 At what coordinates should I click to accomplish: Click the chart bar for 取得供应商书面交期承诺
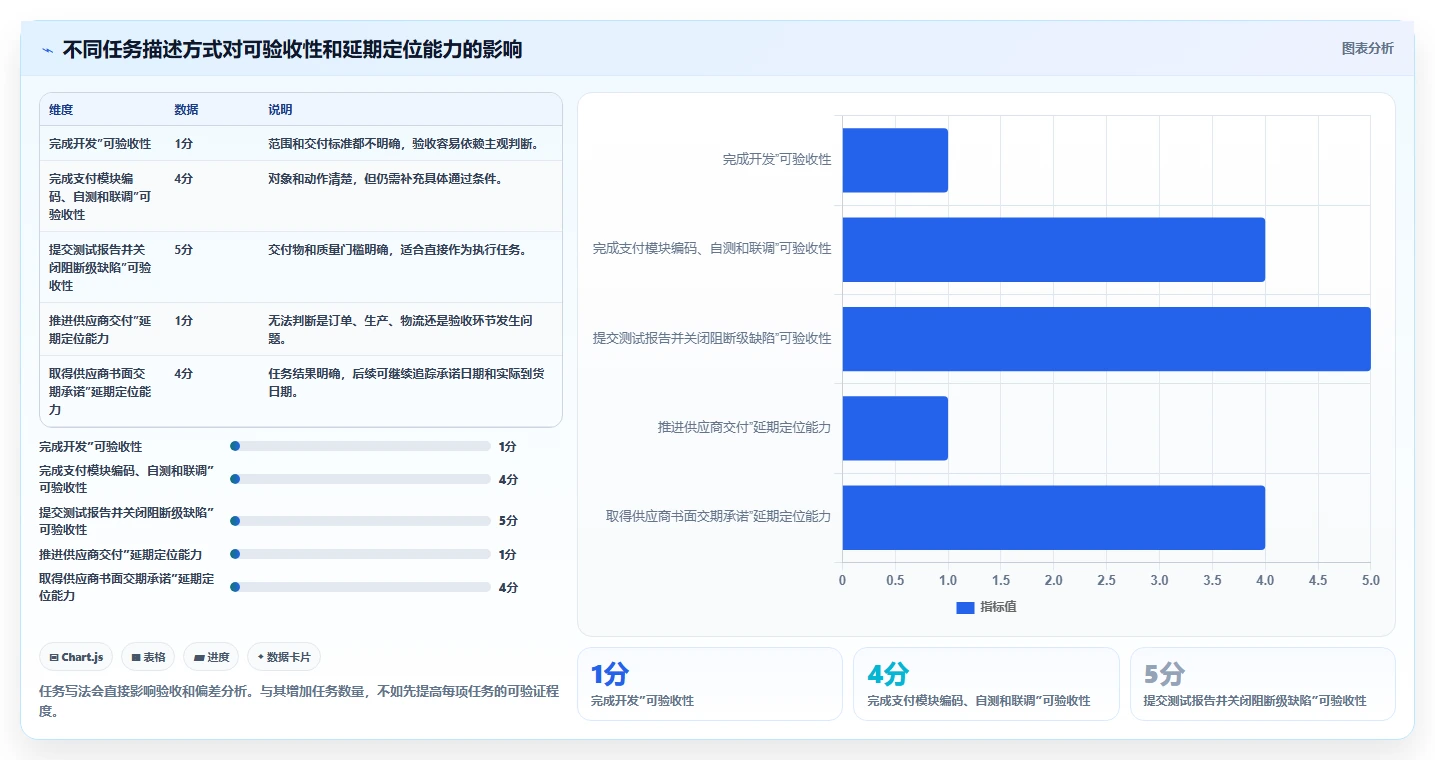point(1054,517)
